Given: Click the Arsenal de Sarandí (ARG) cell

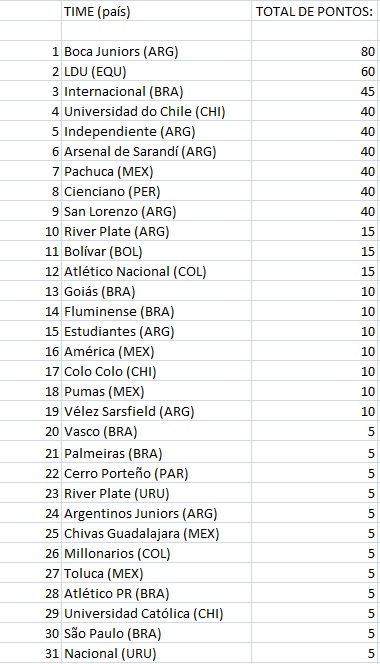Looking at the screenshot, I should [x=156, y=151].
